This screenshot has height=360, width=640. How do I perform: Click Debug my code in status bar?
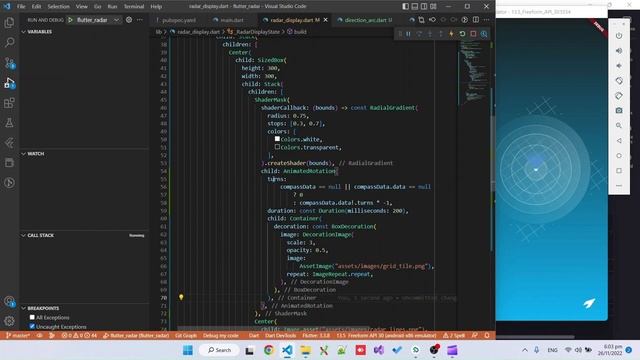[220, 336]
